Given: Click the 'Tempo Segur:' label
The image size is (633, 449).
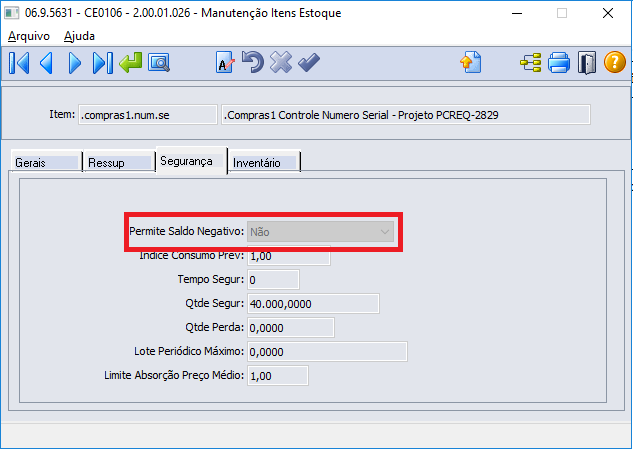Looking at the screenshot, I should click(211, 279).
